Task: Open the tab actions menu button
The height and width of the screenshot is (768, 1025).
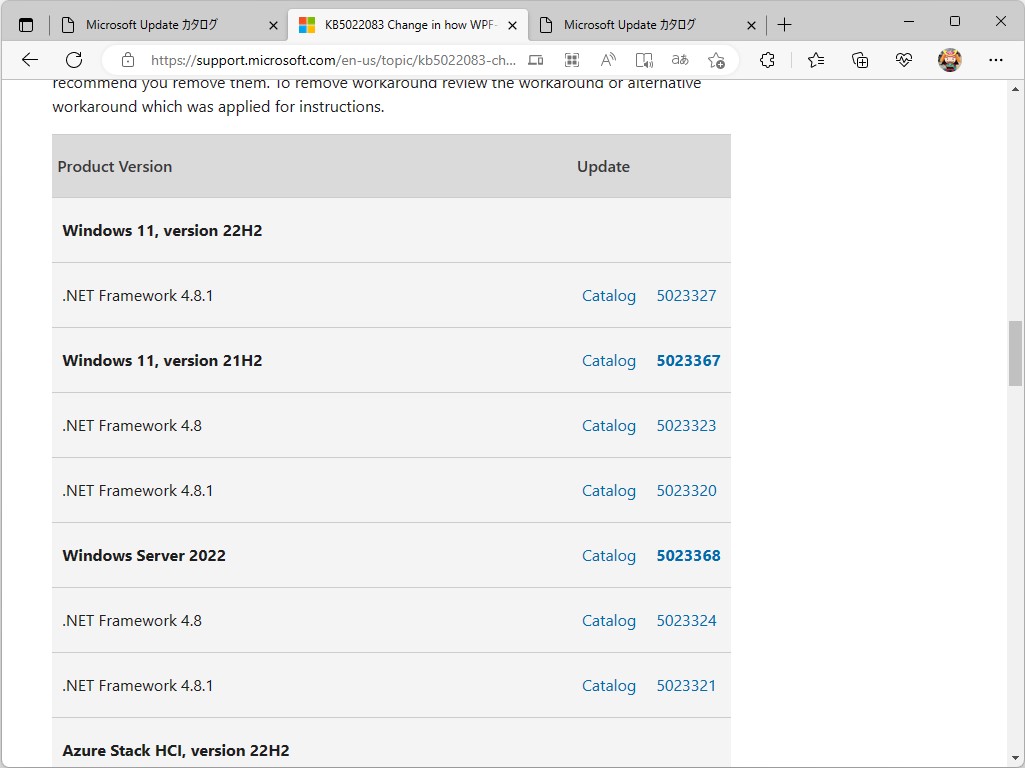Action: pyautogui.click(x=26, y=24)
